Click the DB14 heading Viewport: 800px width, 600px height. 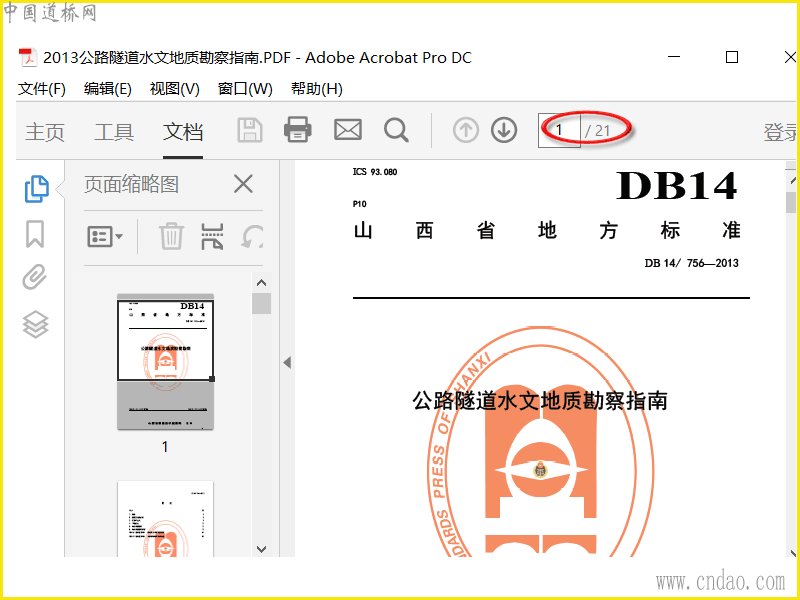point(676,185)
